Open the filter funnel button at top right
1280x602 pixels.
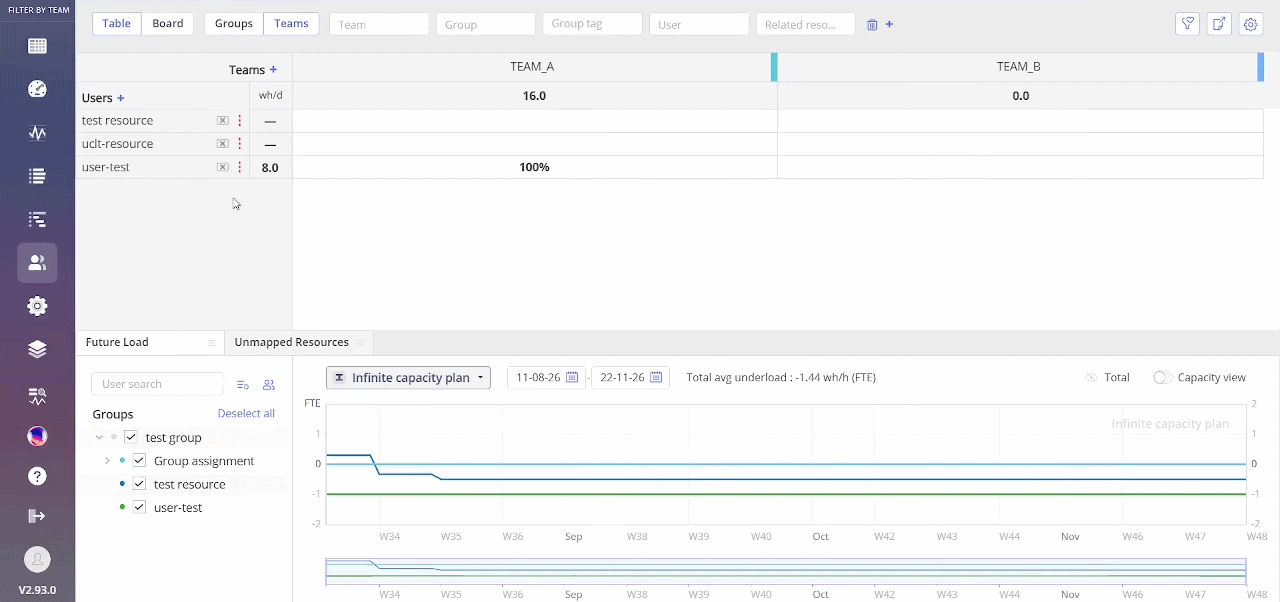1187,24
